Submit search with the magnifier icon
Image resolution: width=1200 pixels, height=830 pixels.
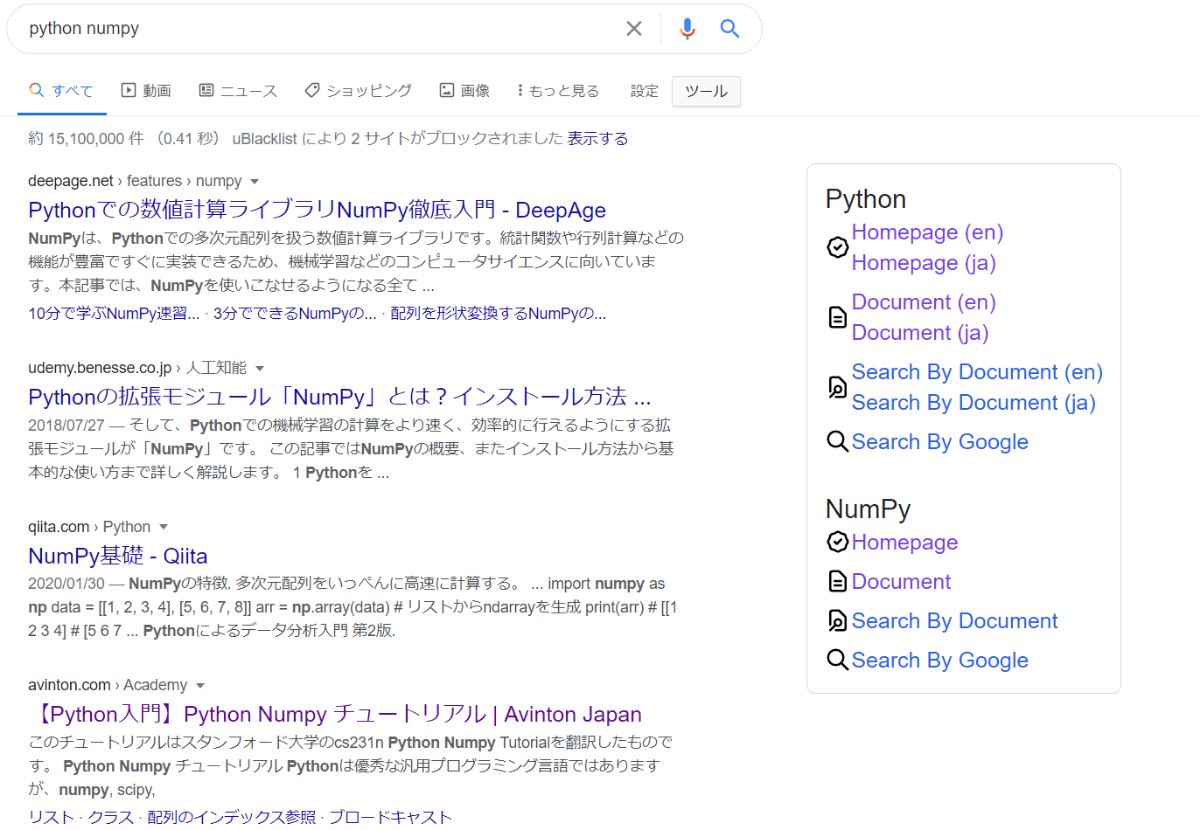(x=730, y=29)
